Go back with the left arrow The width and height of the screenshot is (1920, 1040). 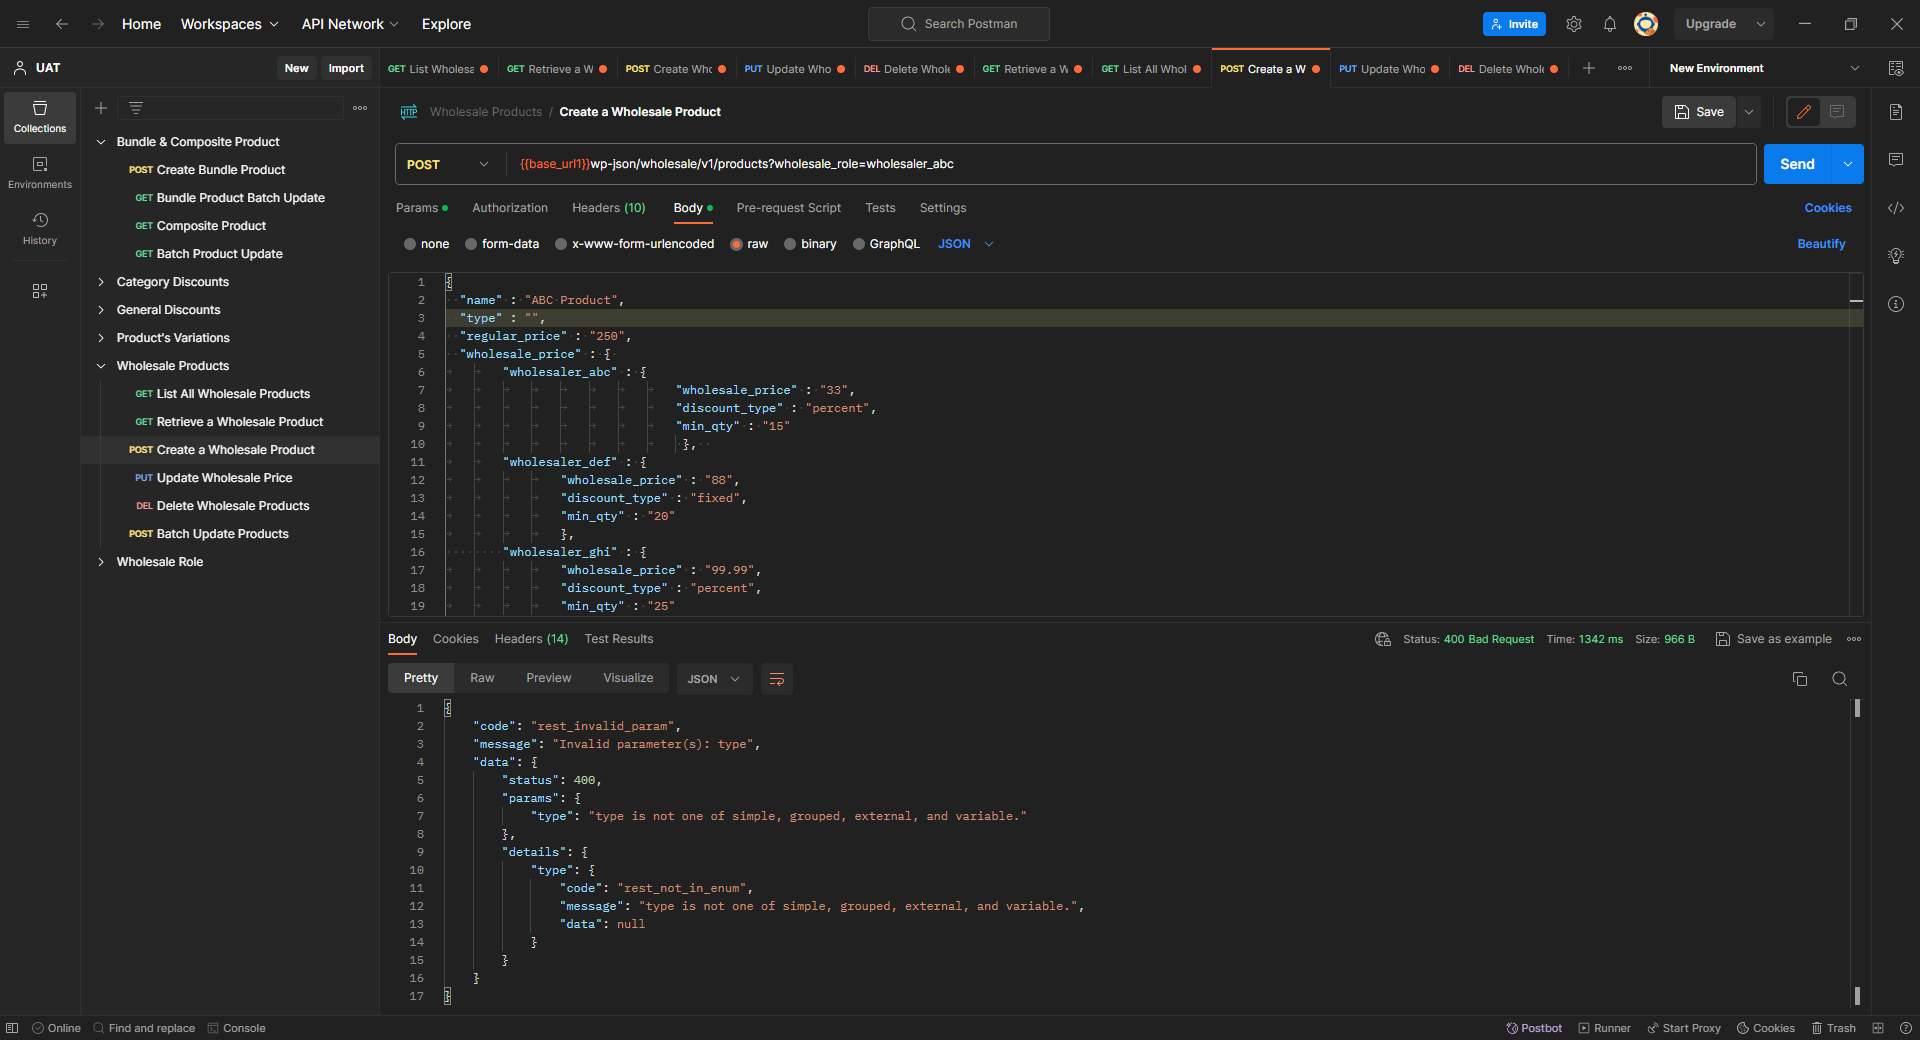(x=62, y=24)
